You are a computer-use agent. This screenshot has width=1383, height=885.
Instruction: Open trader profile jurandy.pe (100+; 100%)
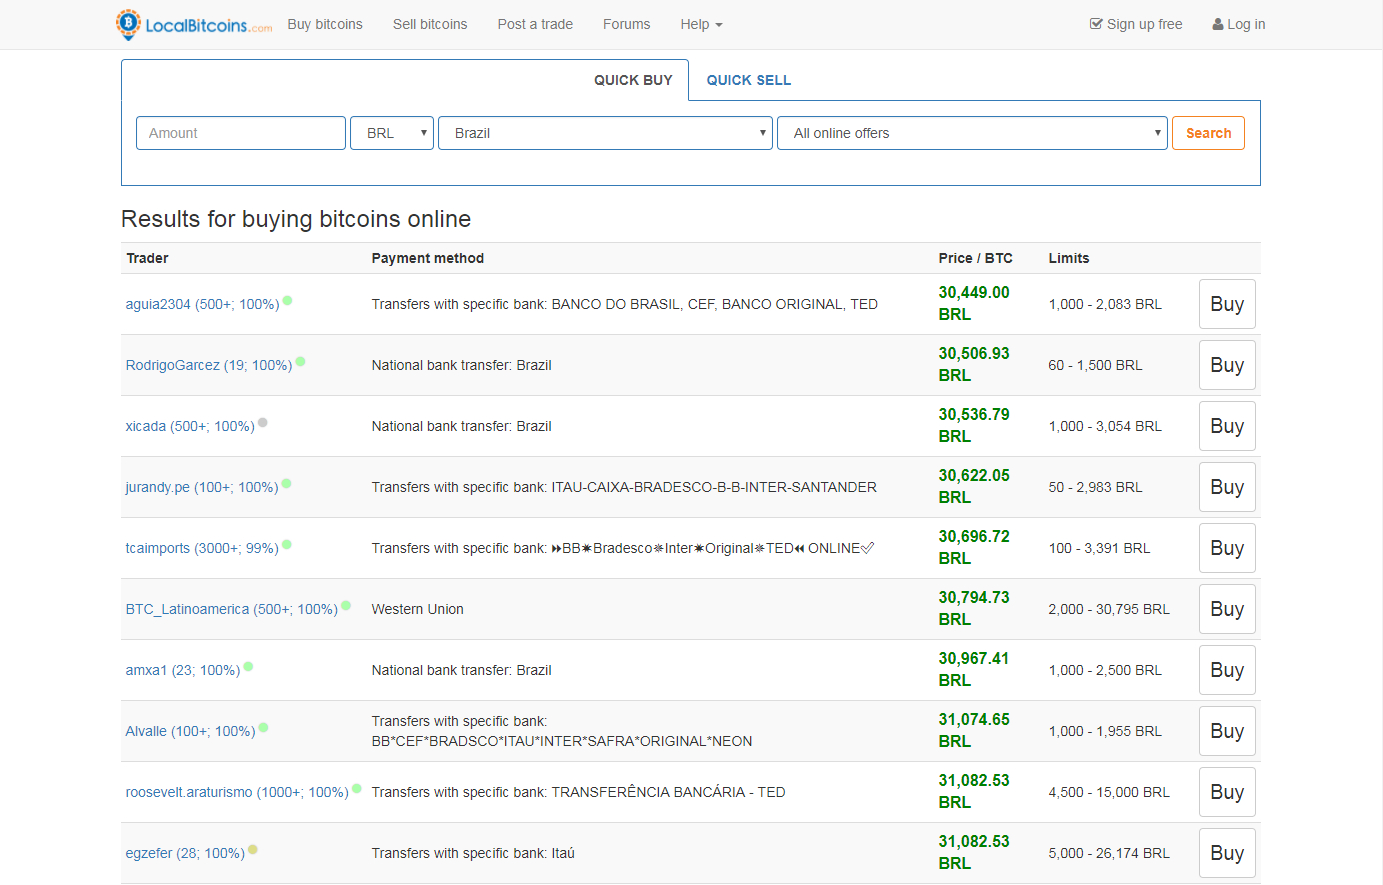[x=202, y=487]
